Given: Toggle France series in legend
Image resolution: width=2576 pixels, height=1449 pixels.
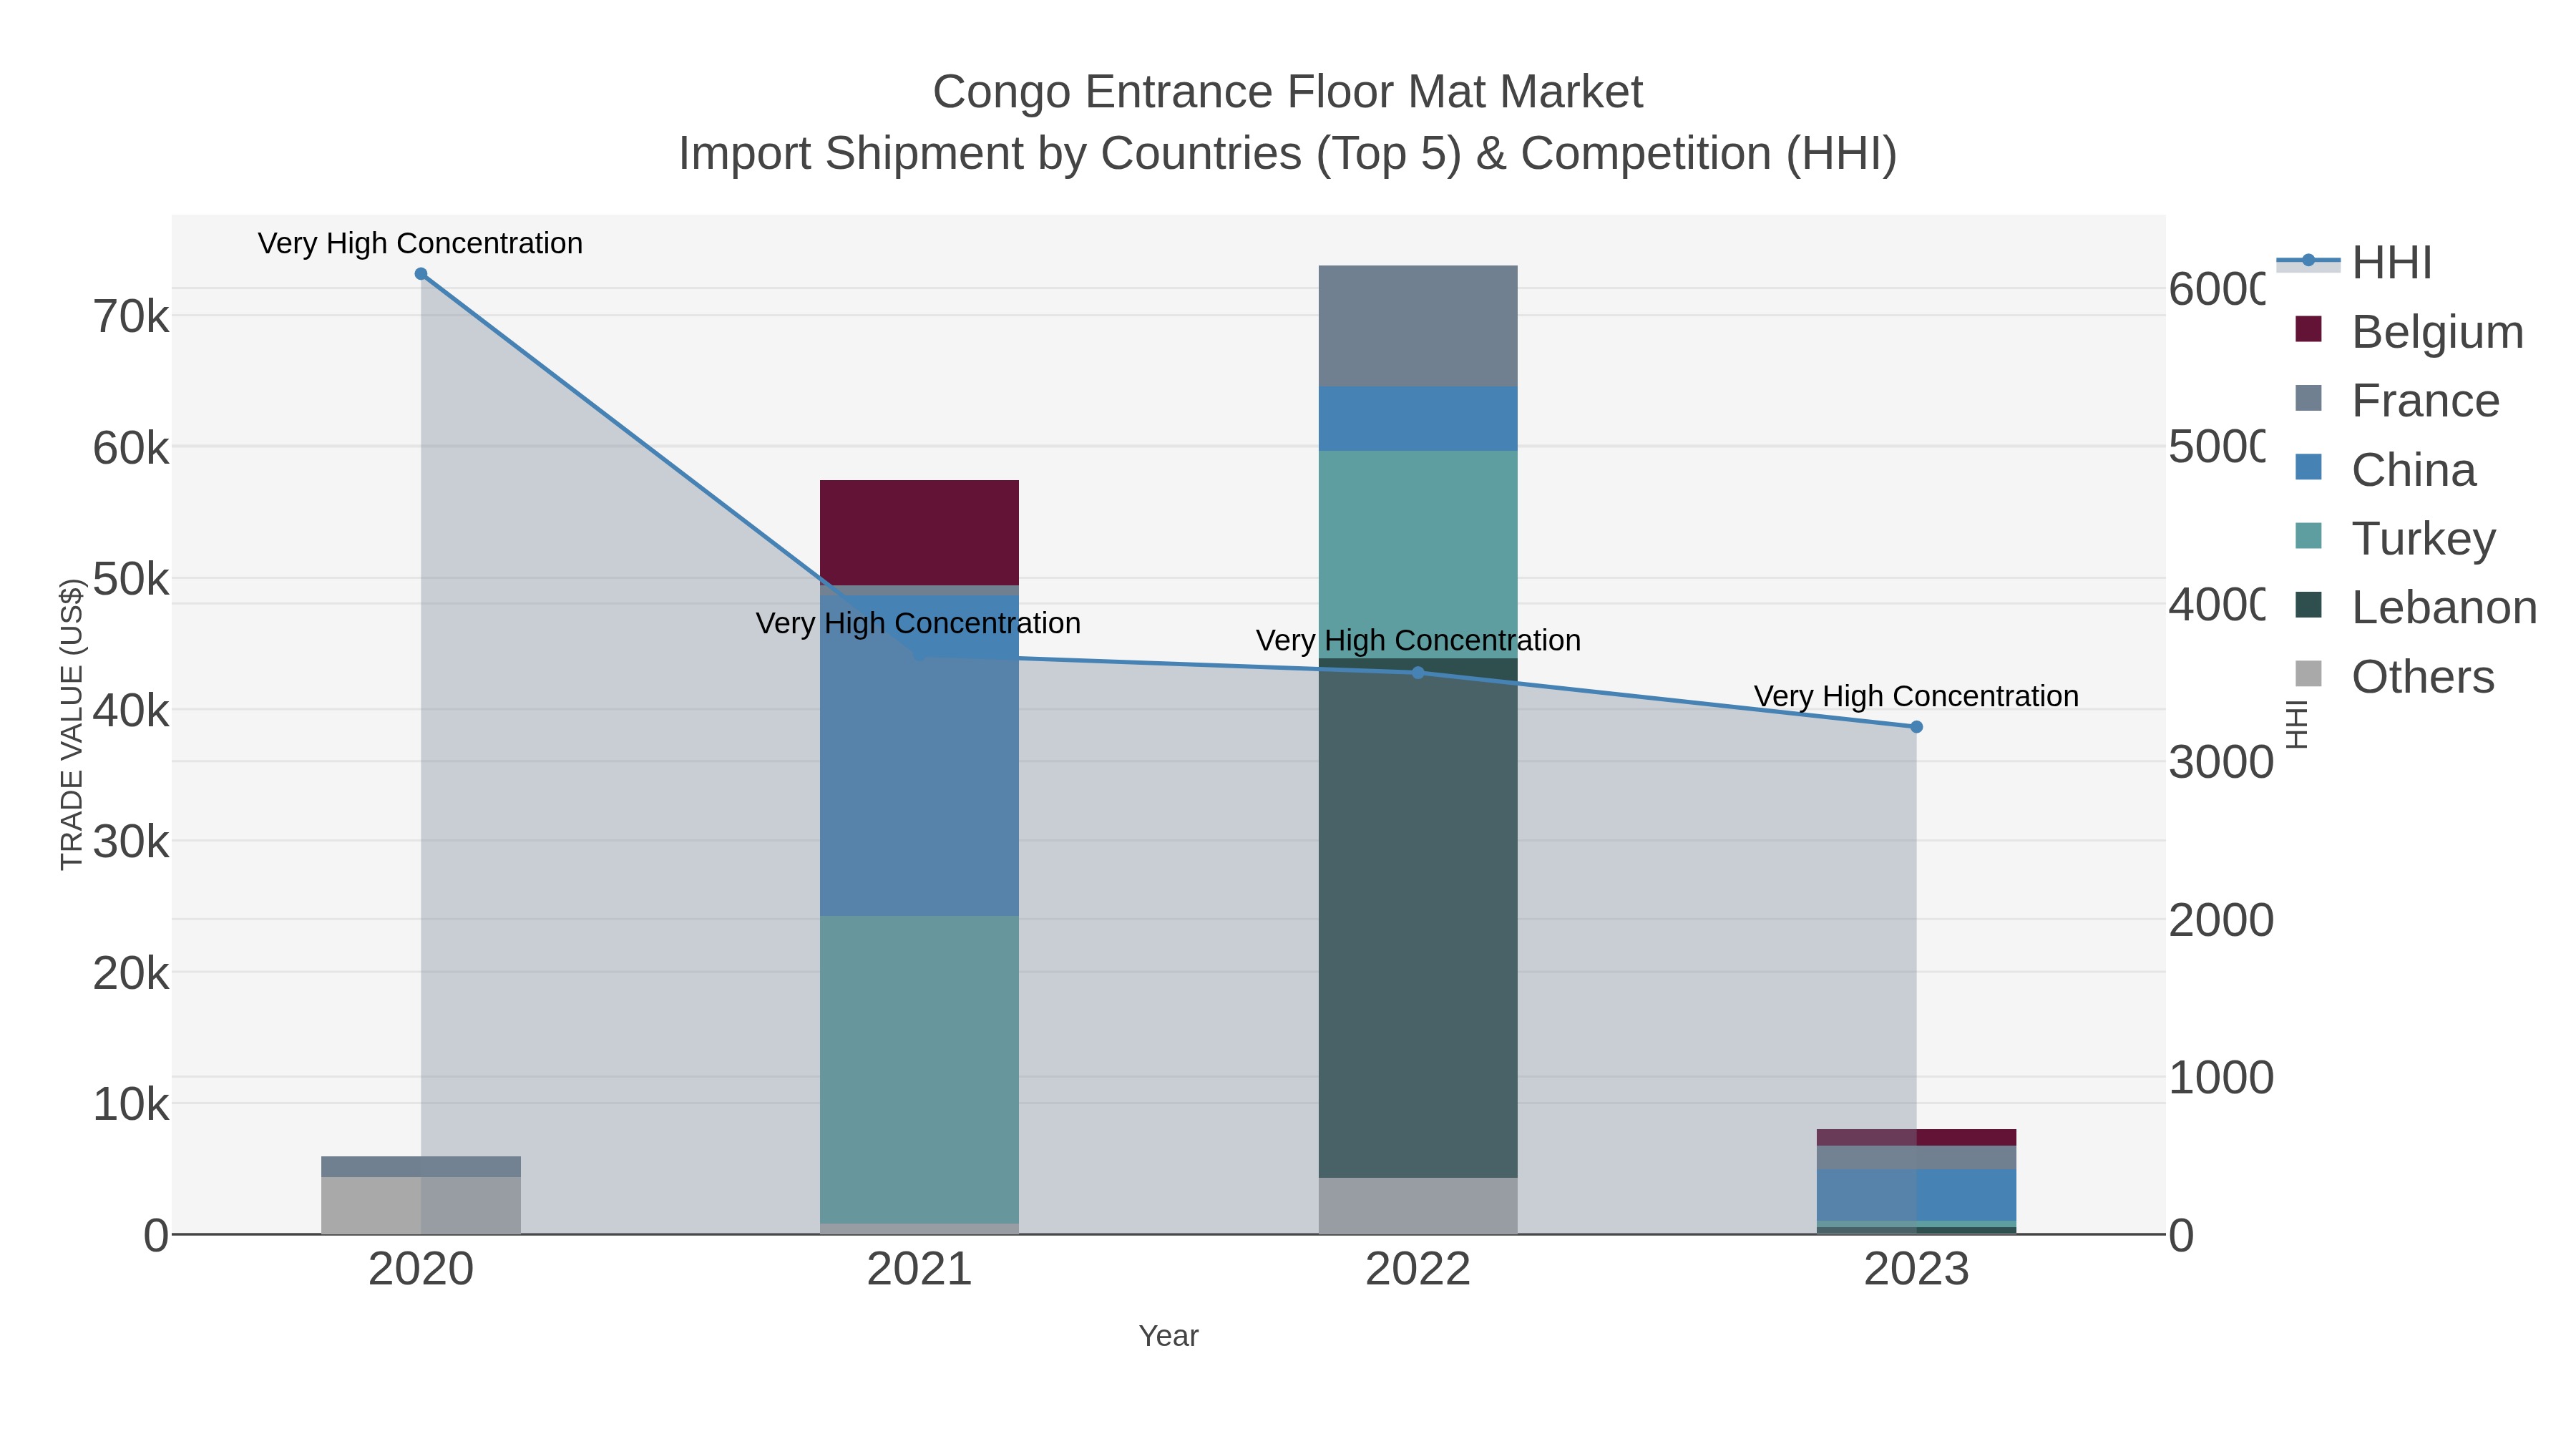Looking at the screenshot, I should [x=2397, y=400].
